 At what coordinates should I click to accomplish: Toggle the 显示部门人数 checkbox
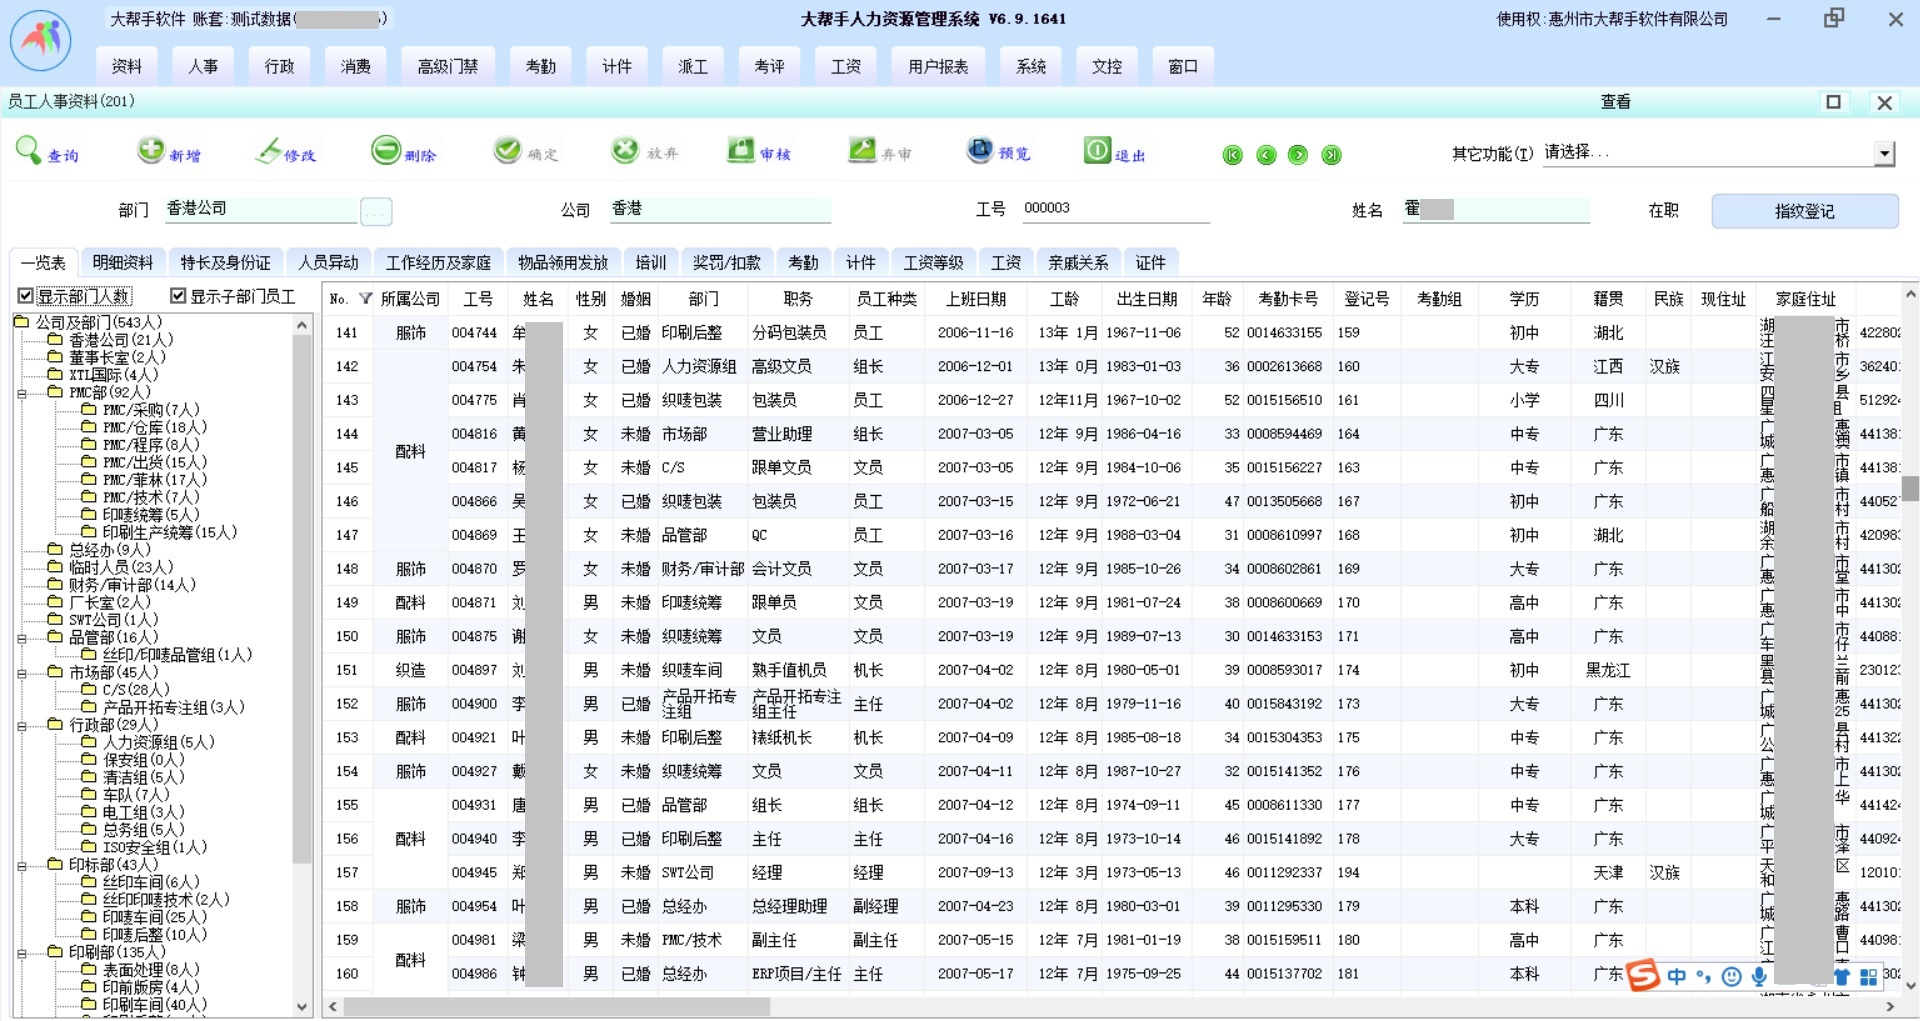(26, 296)
